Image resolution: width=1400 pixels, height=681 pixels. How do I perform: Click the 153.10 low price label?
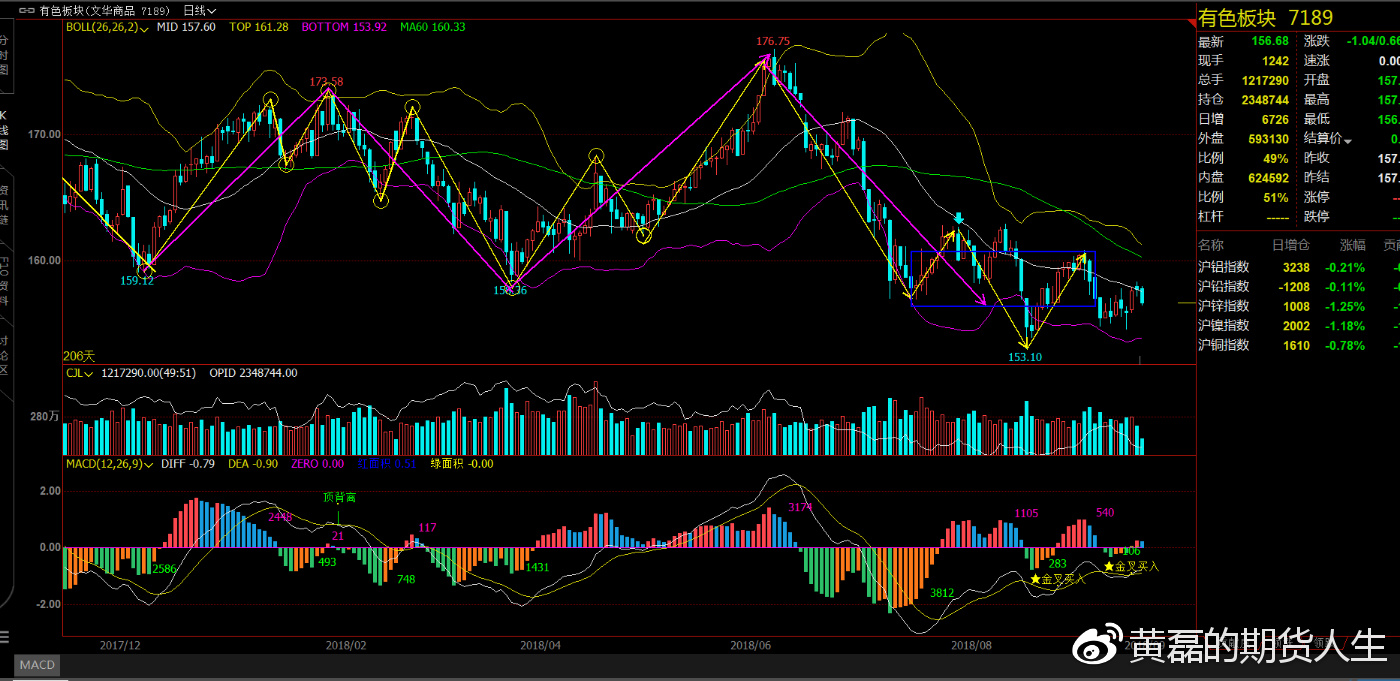(1025, 357)
